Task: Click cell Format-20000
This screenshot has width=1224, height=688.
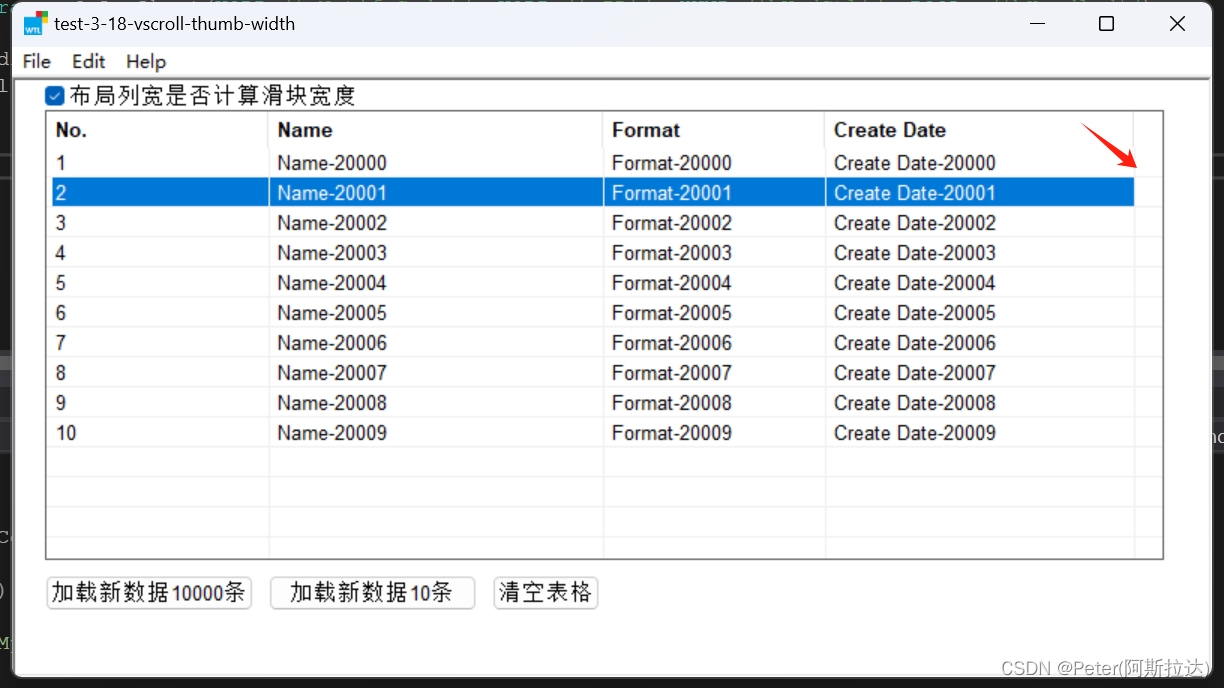Action: pos(714,163)
